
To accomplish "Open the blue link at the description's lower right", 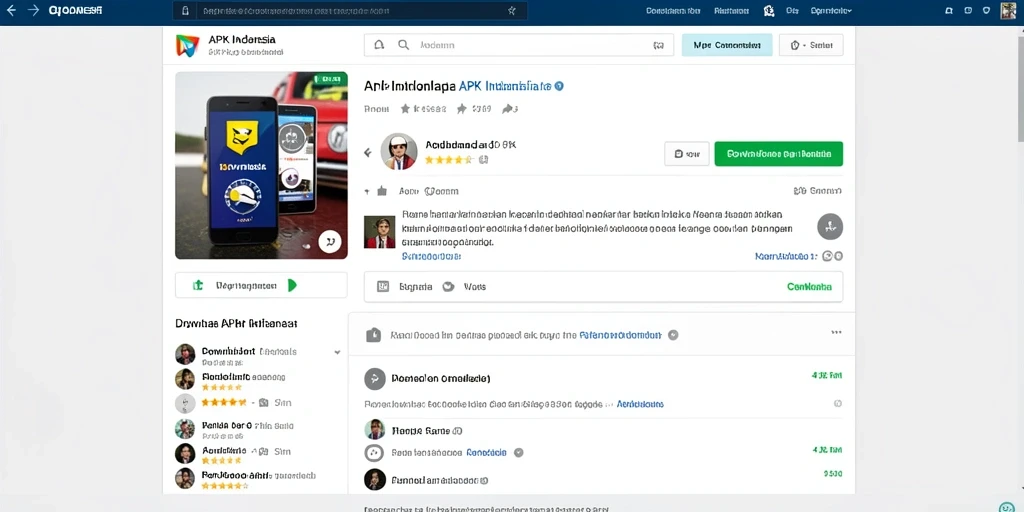I will [786, 257].
